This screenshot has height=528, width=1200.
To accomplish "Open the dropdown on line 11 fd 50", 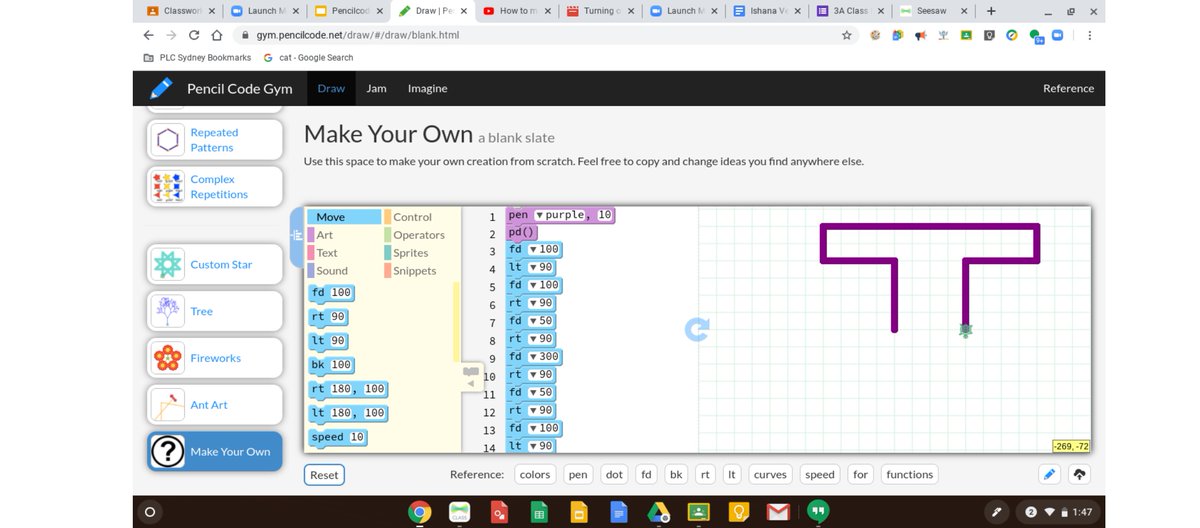I will point(534,392).
